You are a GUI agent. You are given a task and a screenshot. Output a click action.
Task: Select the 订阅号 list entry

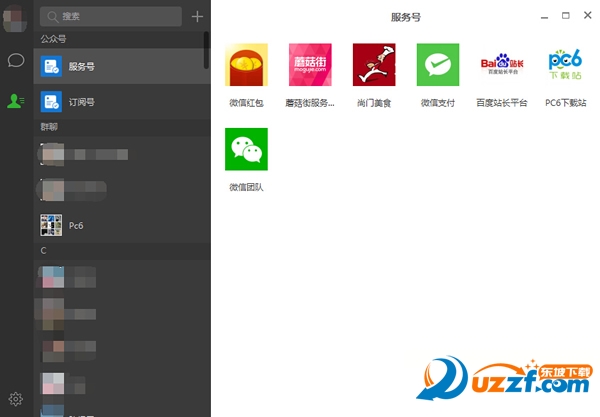point(122,102)
